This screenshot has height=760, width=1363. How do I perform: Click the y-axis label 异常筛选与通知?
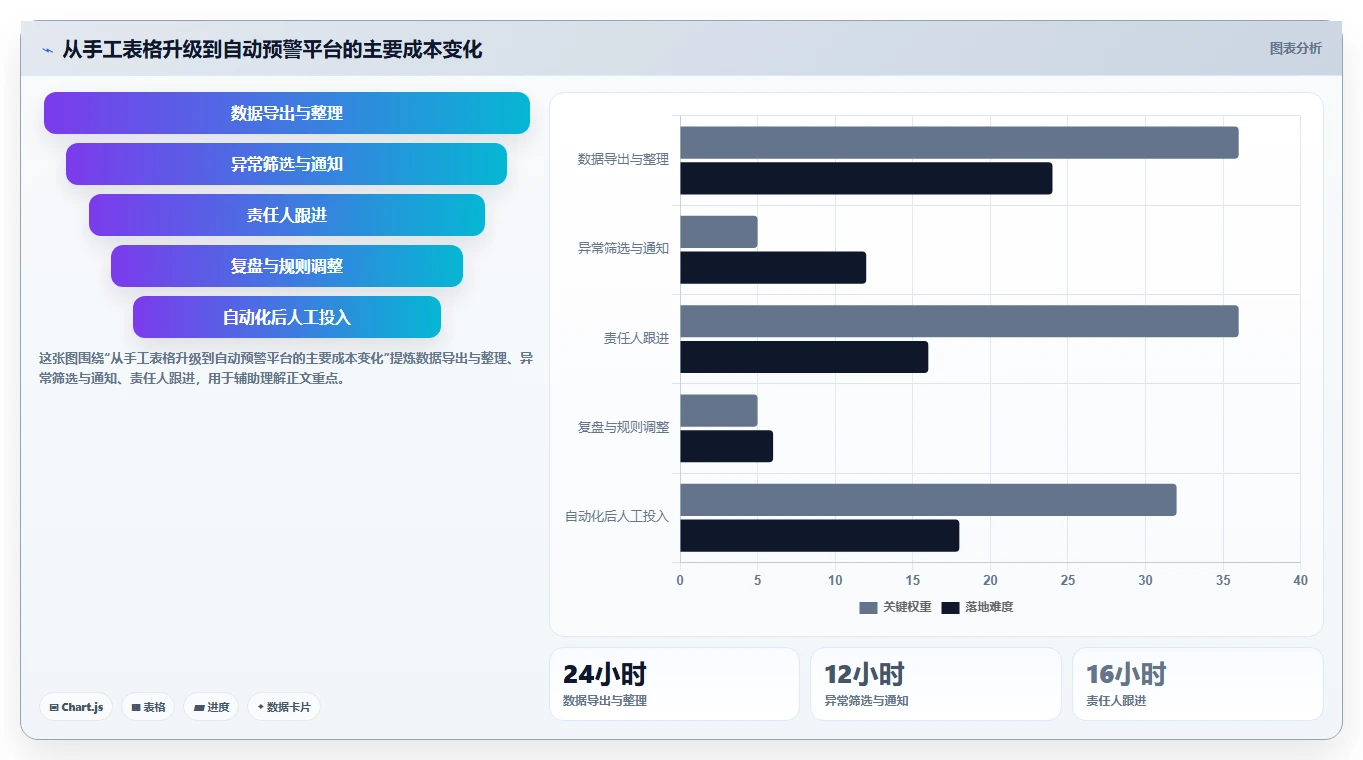click(x=623, y=248)
